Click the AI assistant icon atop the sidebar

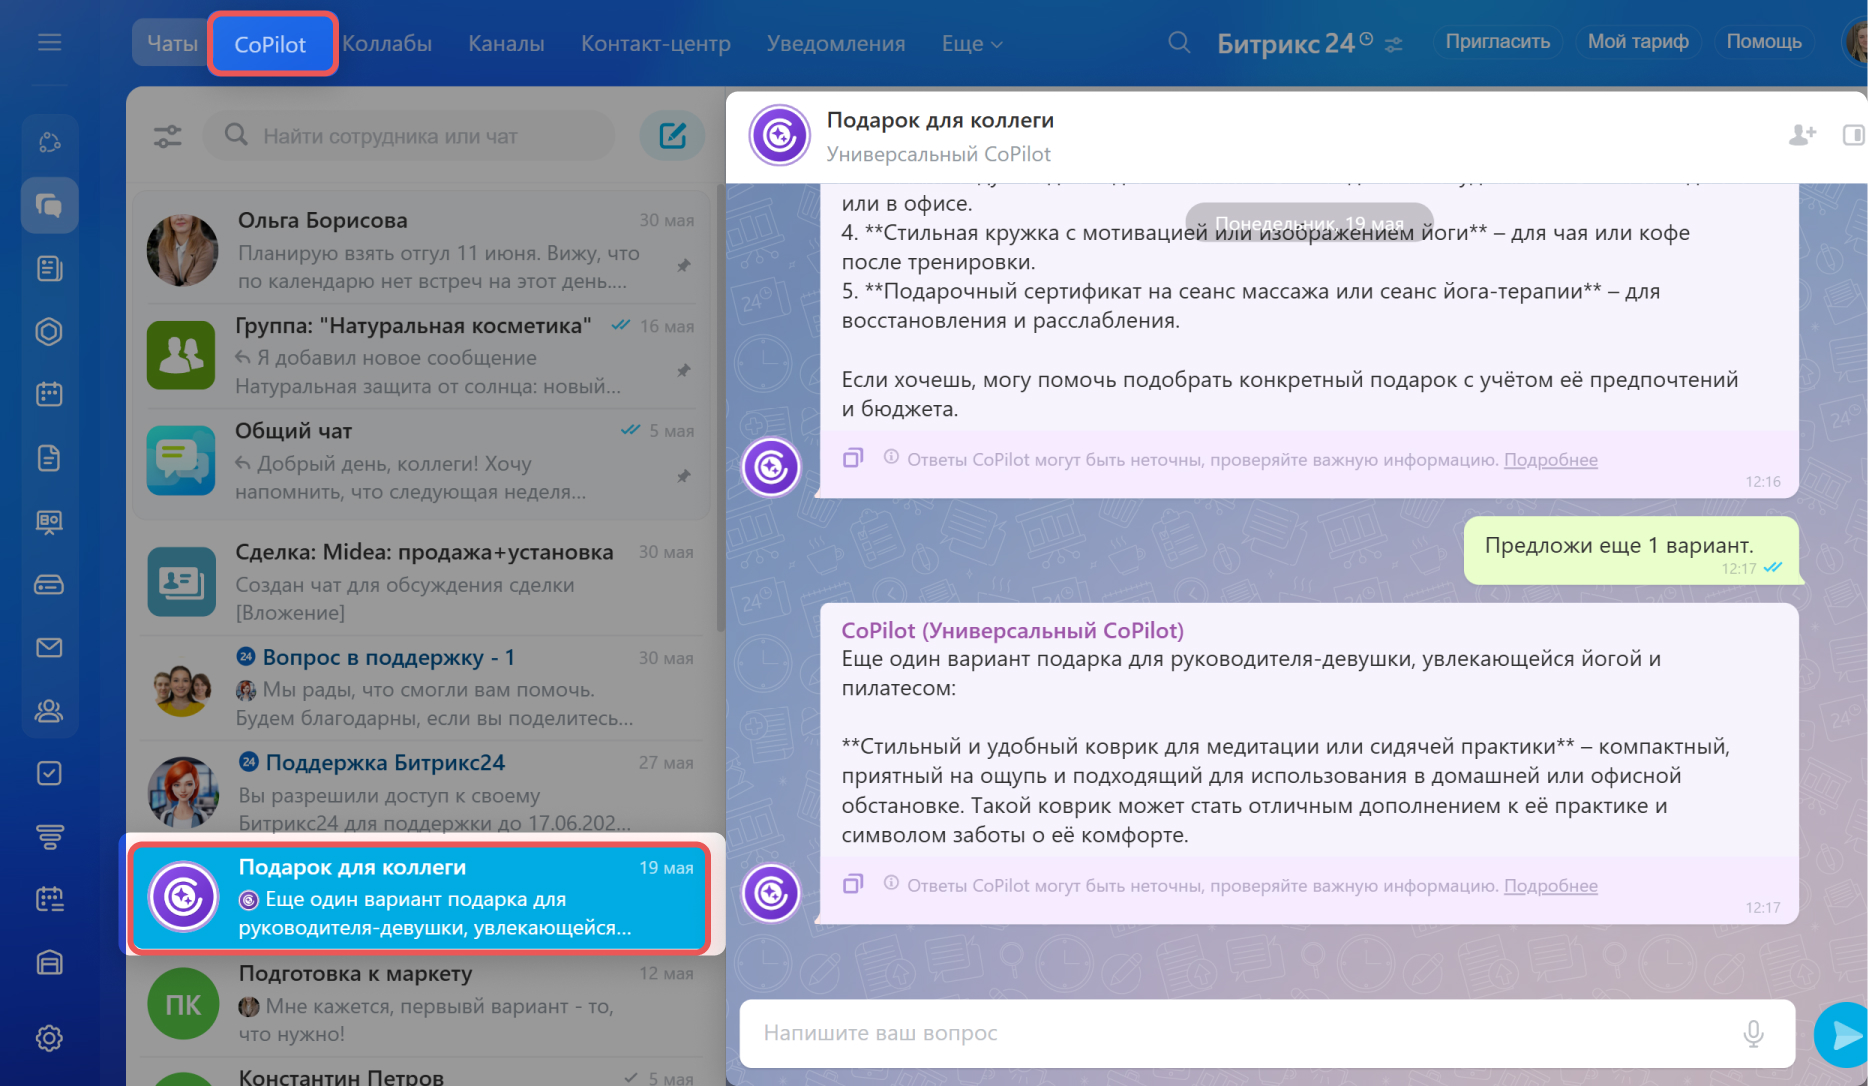pos(49,142)
